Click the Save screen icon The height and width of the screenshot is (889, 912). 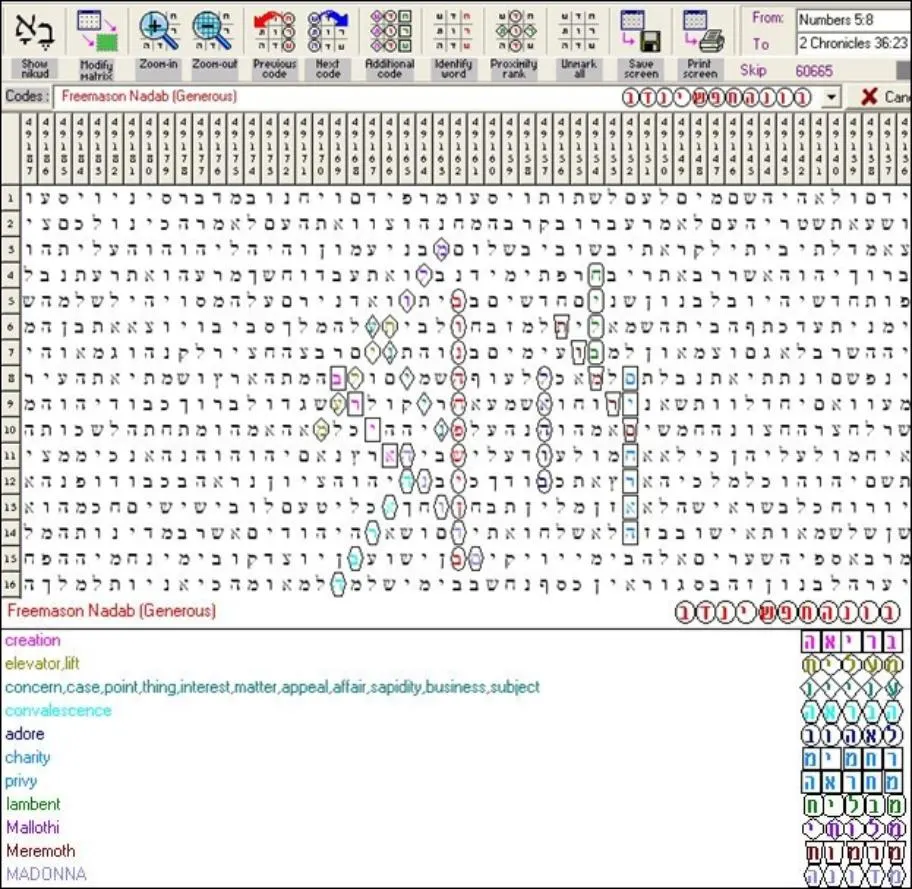tap(641, 31)
